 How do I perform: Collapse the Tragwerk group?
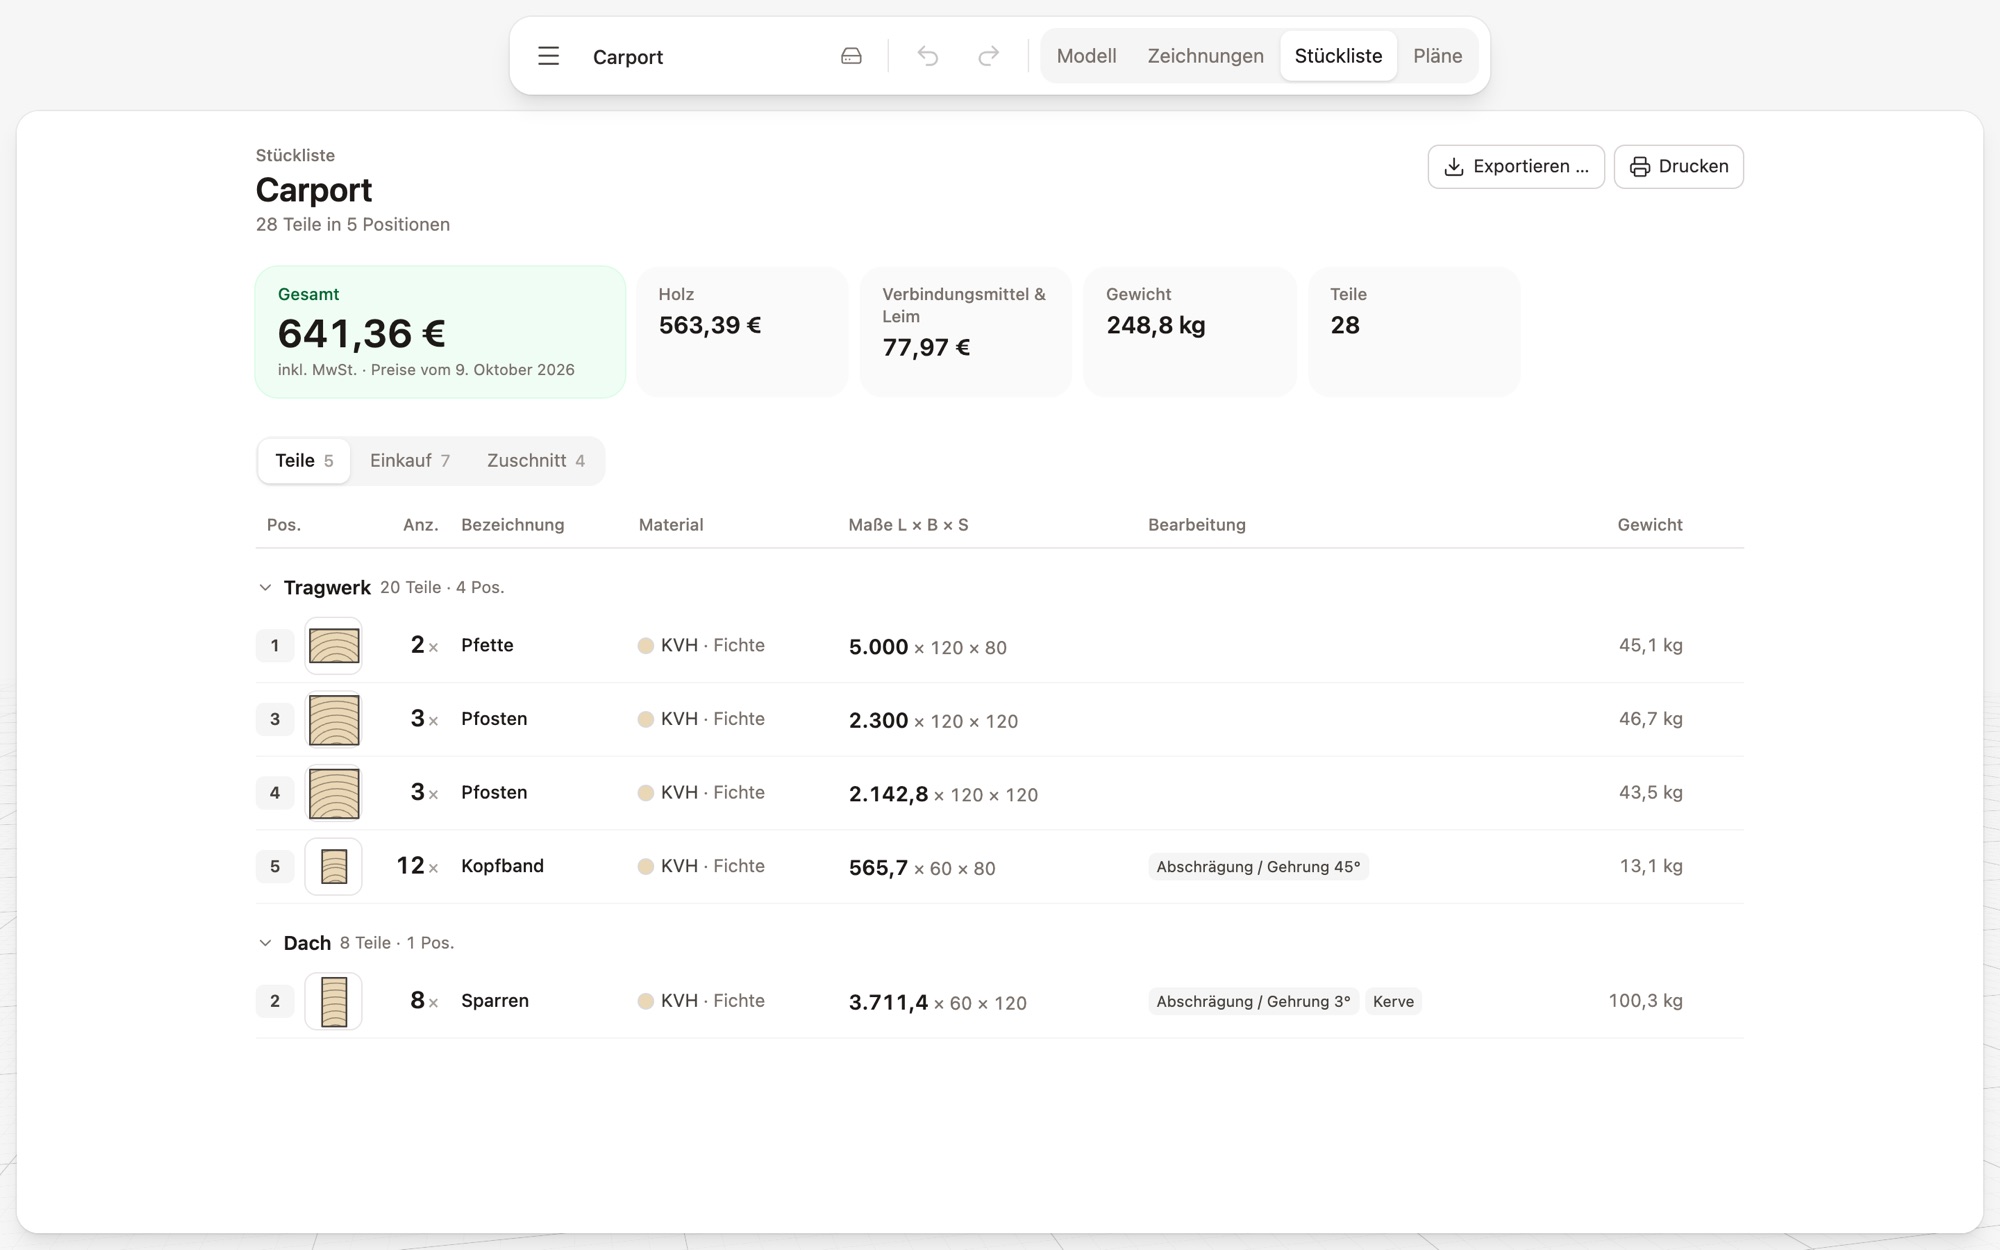coord(265,587)
